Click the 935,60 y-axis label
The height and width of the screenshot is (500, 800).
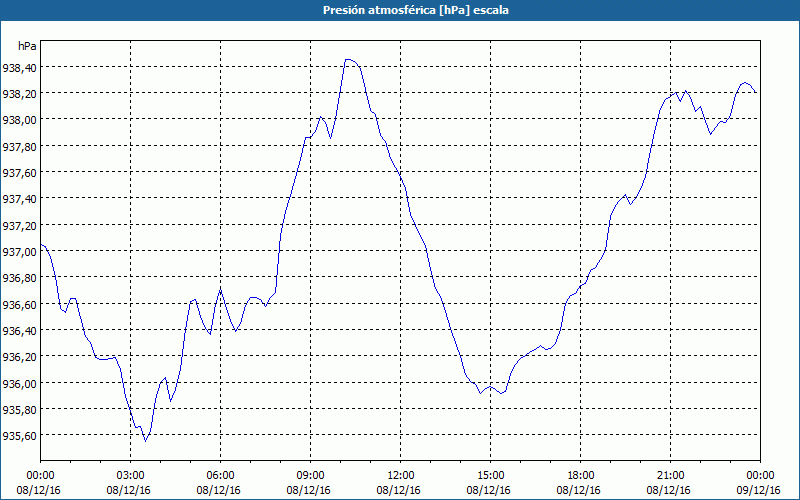[x=20, y=435]
